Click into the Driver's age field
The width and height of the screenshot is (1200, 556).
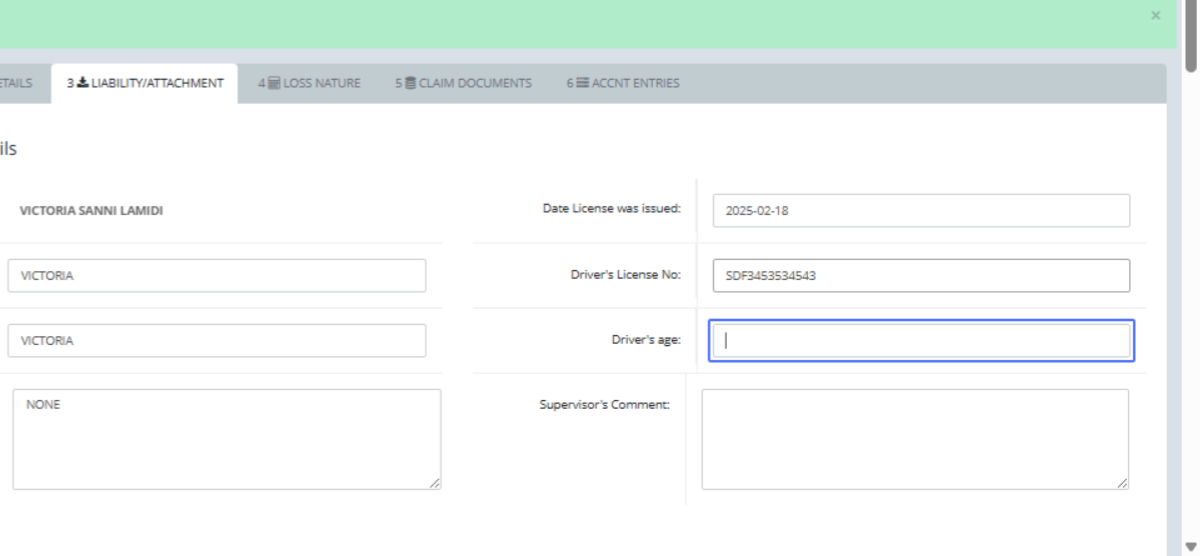coord(920,340)
